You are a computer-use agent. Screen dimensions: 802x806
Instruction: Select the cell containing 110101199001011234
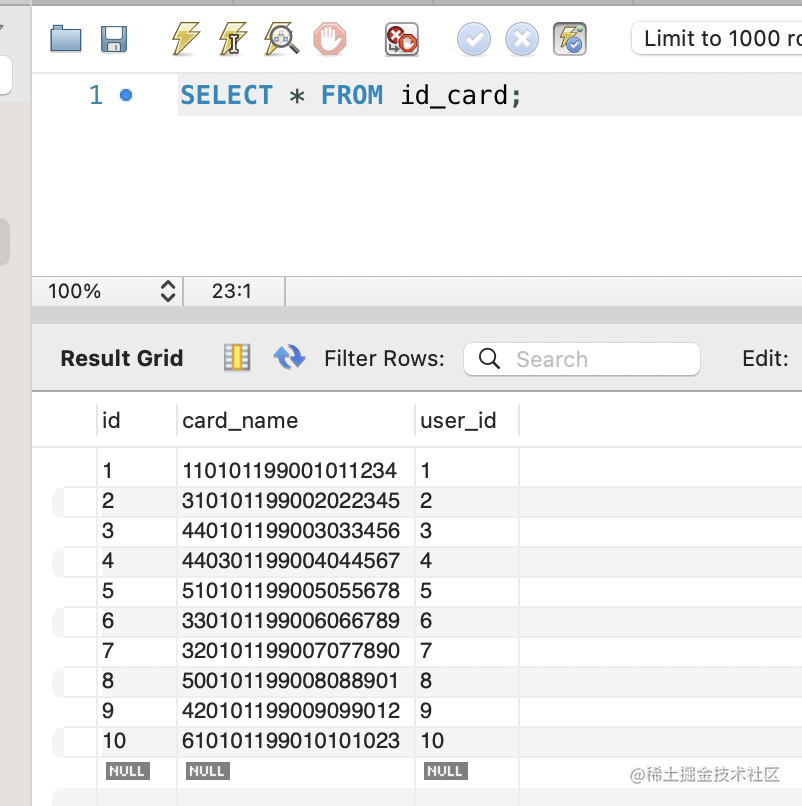pos(290,470)
